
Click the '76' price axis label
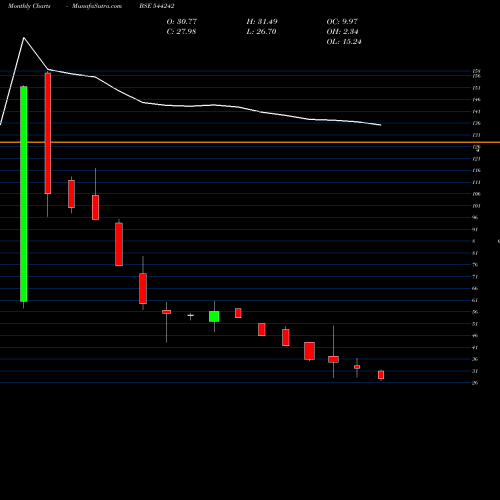coord(475,265)
